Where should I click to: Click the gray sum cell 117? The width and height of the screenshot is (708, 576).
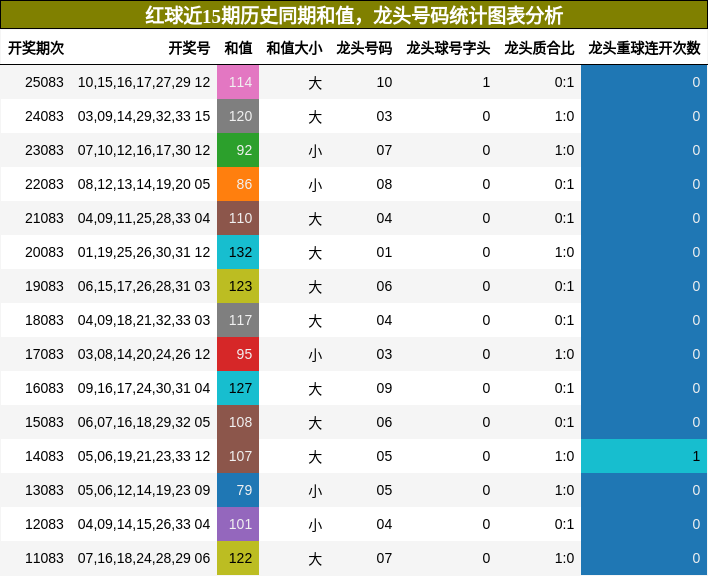238,320
